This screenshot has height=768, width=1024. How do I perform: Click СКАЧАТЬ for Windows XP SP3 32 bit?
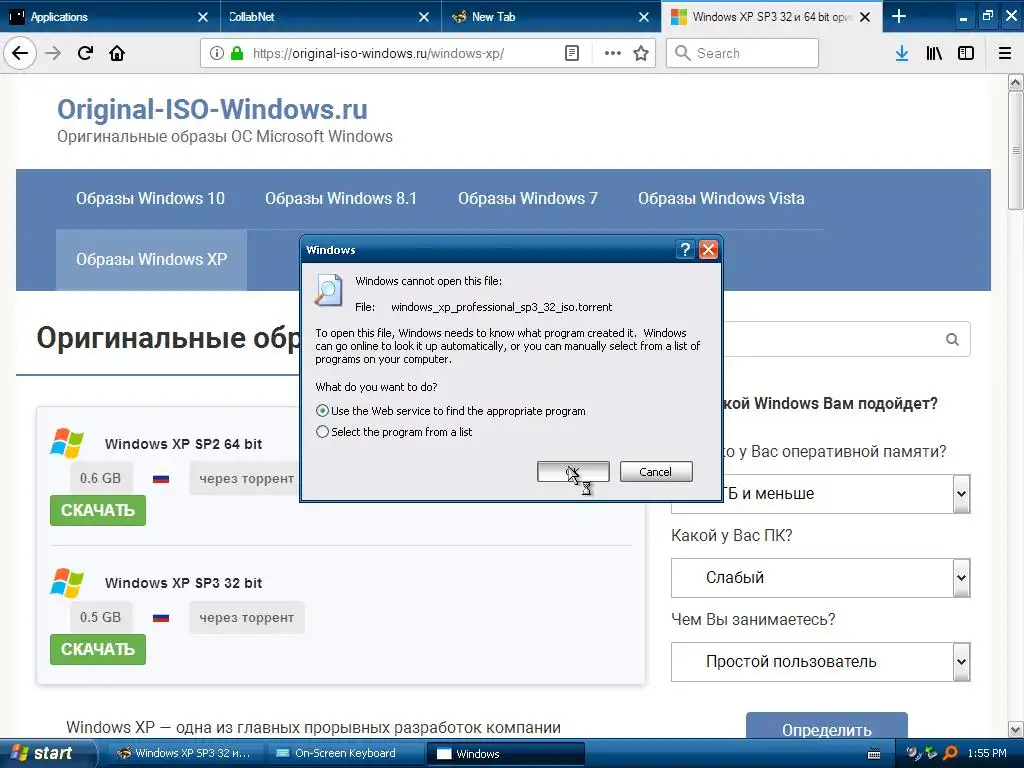pos(98,649)
